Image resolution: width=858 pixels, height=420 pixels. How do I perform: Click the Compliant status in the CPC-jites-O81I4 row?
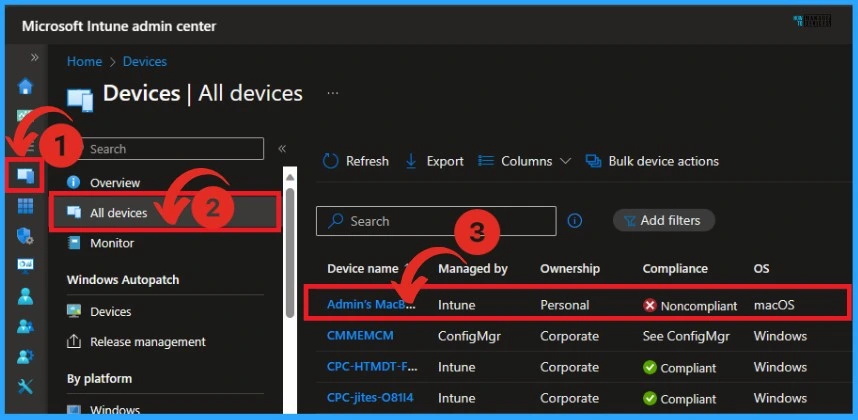(679, 399)
